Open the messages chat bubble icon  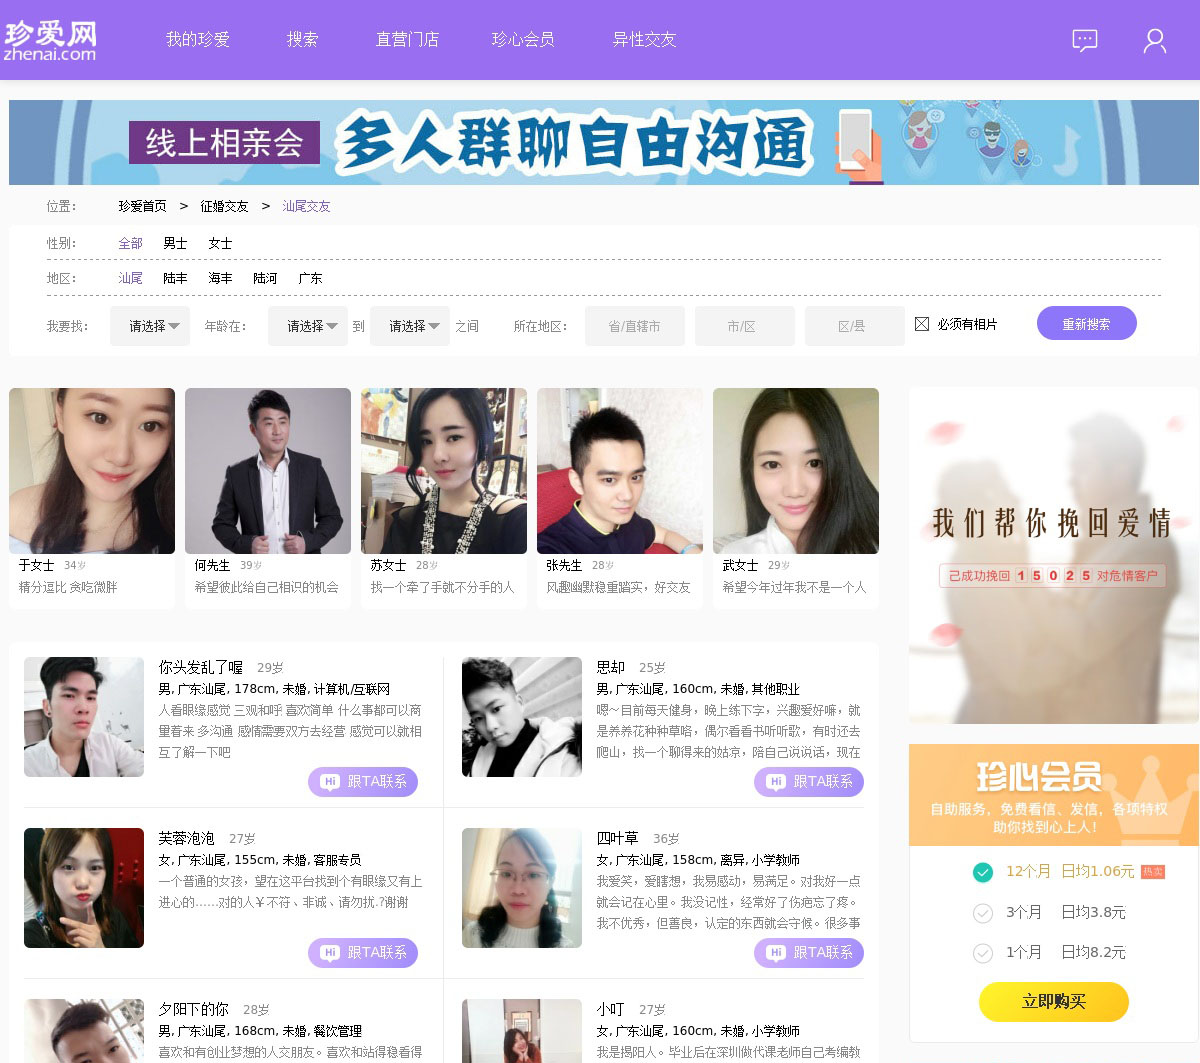(x=1085, y=40)
